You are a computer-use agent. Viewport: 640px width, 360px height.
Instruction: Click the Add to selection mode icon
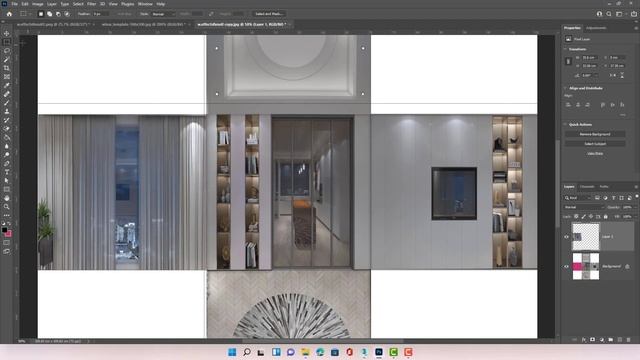tap(49, 14)
